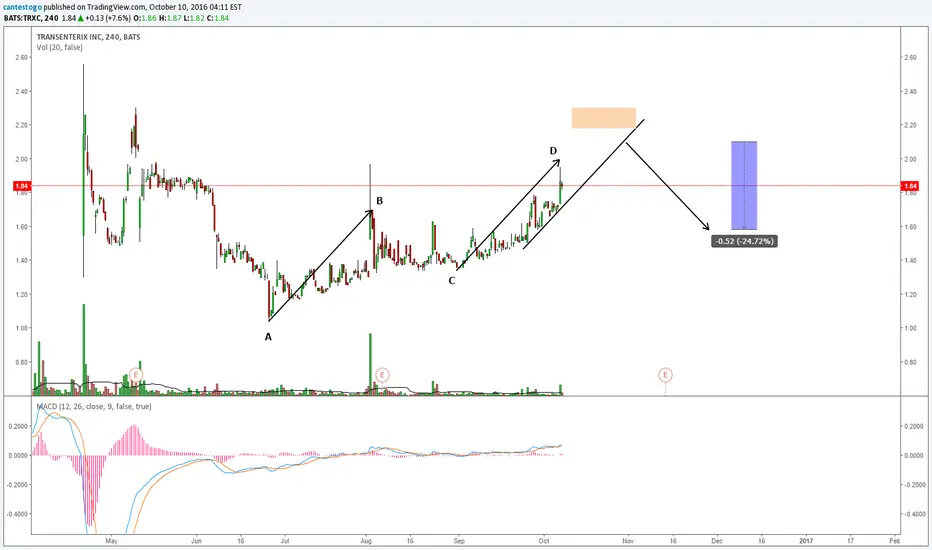Viewport: 932px width, 550px height.
Task: Click the "Dec" label on time axis
Action: [717, 541]
